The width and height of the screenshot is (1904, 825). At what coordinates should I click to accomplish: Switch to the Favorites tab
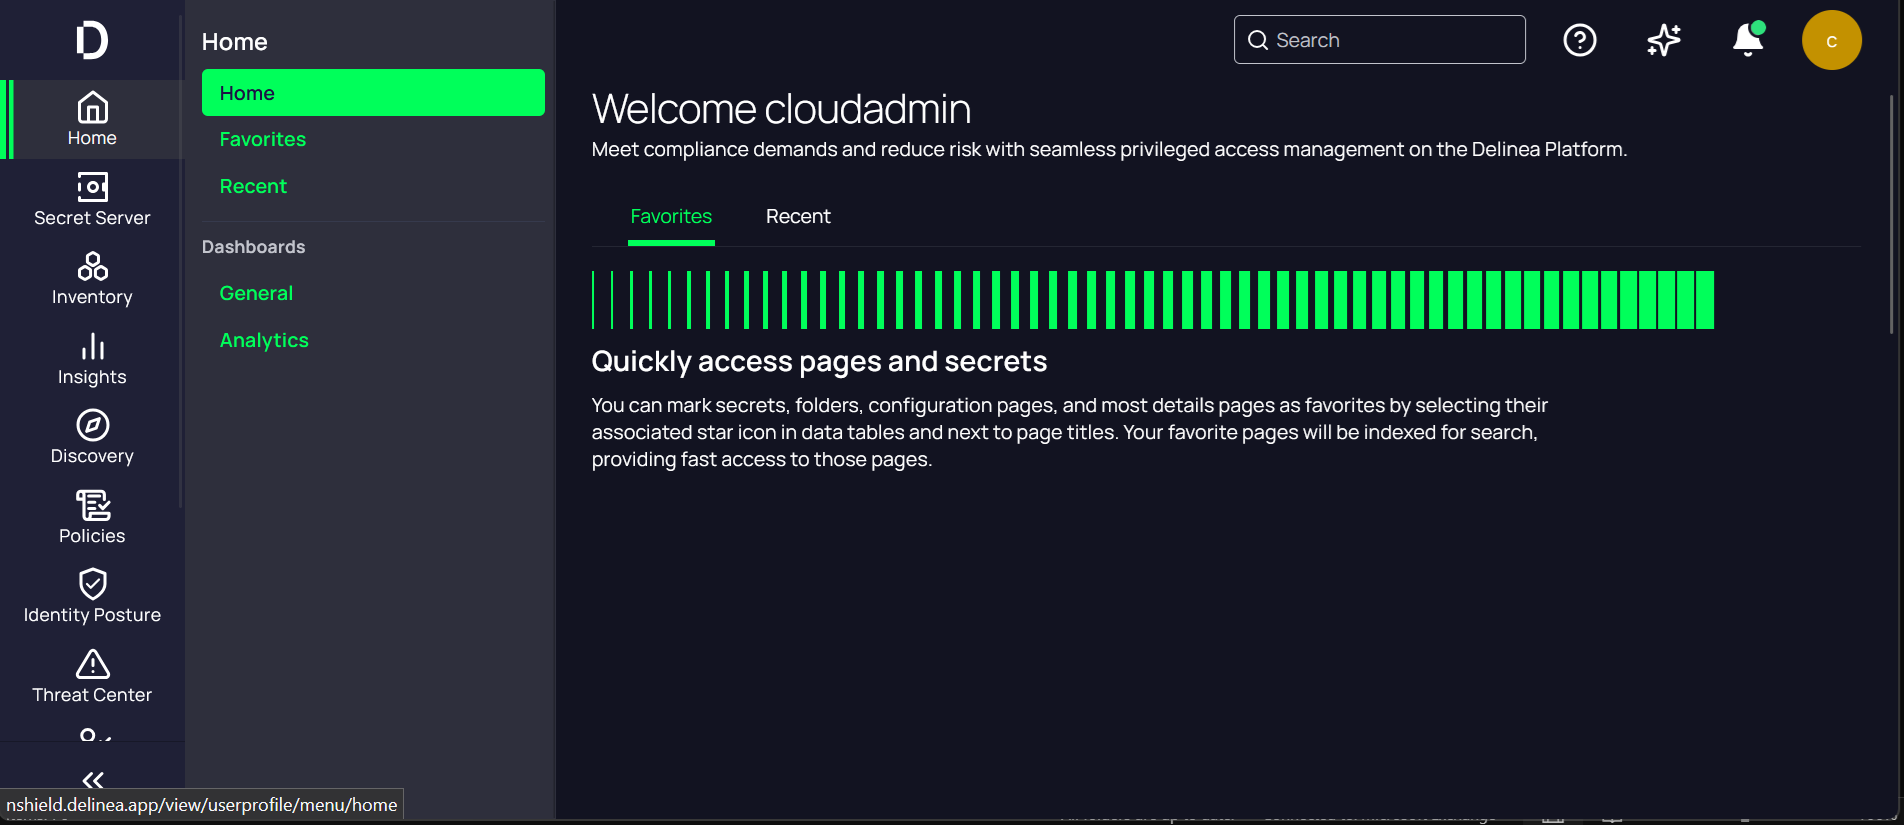tap(671, 217)
